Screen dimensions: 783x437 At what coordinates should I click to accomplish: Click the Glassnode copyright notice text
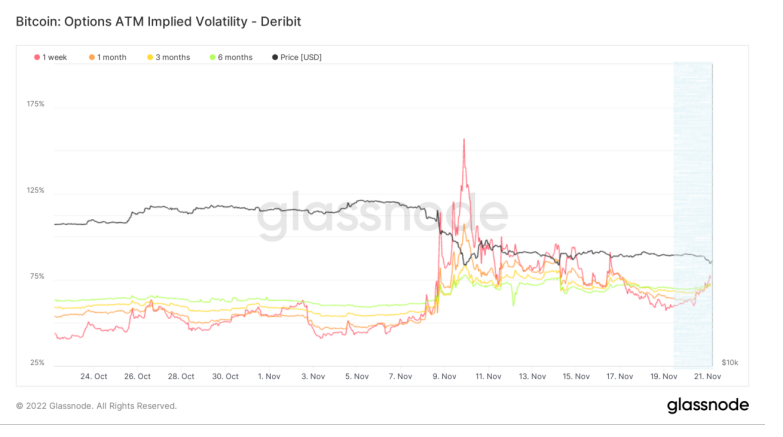[96, 406]
